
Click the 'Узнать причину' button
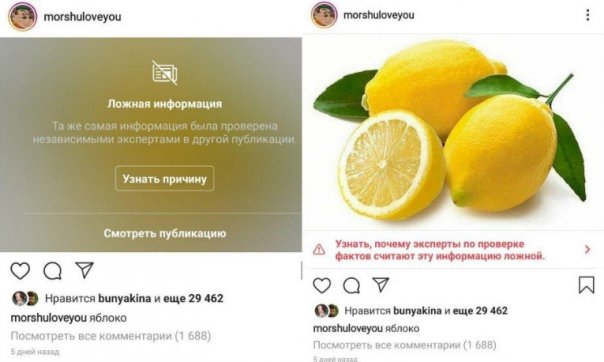[x=164, y=179]
